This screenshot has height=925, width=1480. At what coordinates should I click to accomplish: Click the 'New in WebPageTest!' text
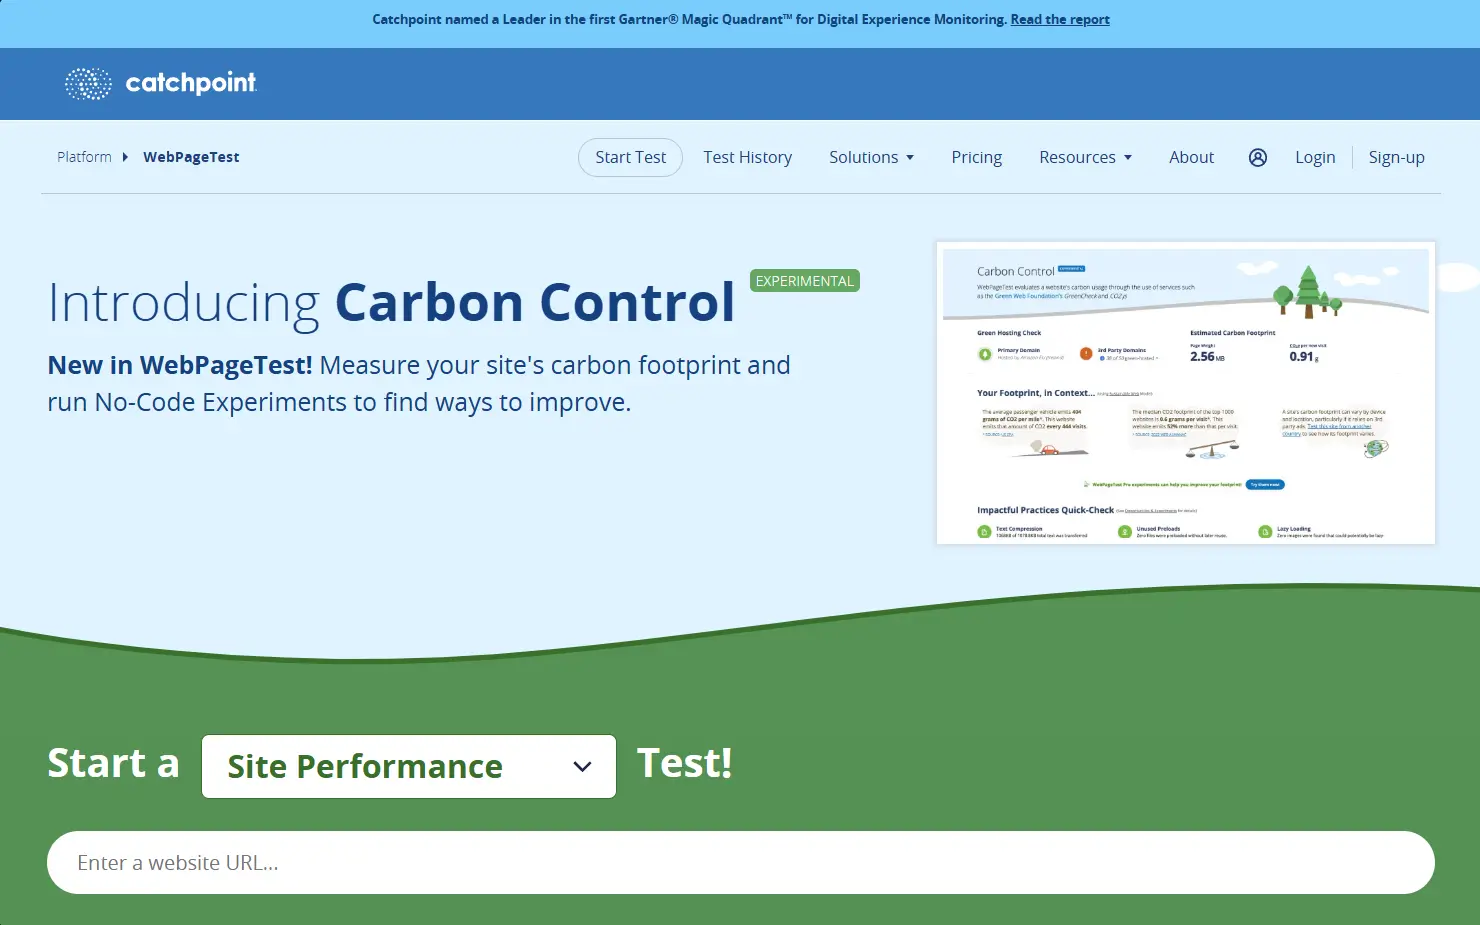pos(180,365)
